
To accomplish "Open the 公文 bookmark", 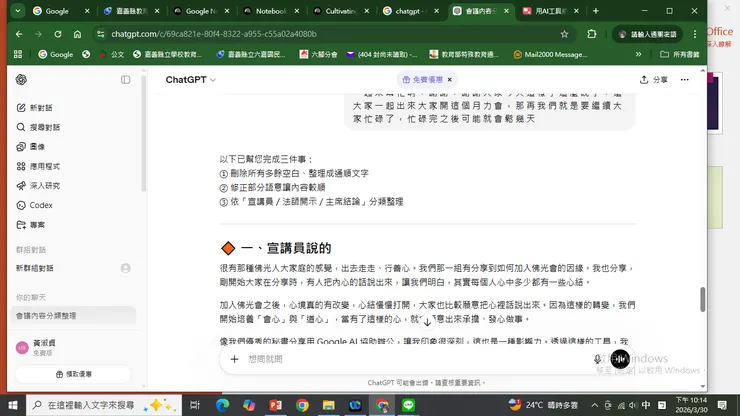I will tap(111, 54).
